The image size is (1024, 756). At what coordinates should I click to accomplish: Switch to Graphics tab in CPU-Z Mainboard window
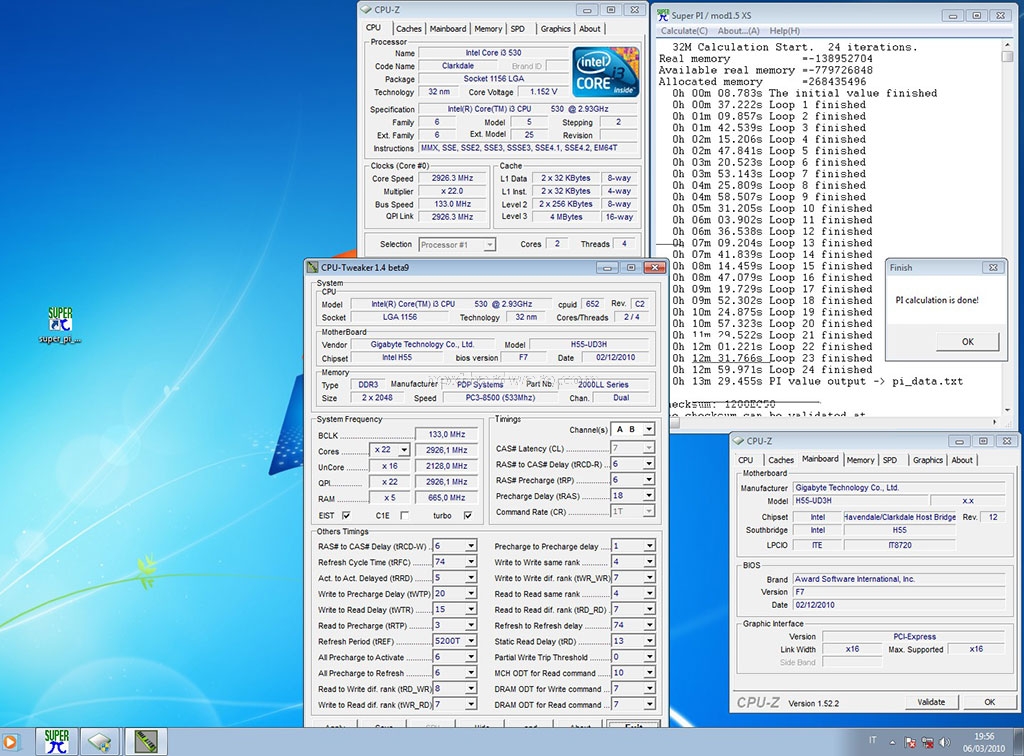[927, 460]
